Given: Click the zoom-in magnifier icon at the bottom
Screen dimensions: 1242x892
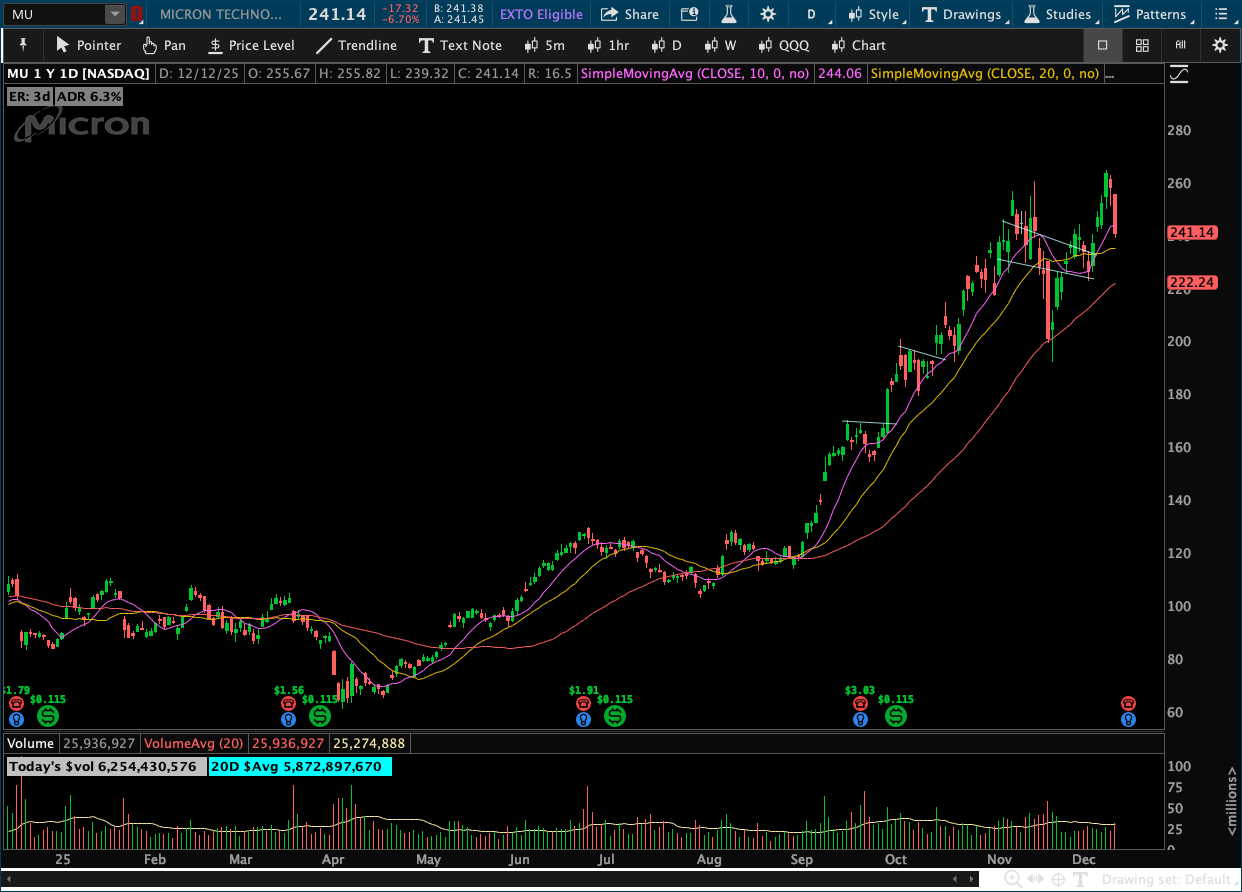Looking at the screenshot, I should pyautogui.click(x=1013, y=879).
